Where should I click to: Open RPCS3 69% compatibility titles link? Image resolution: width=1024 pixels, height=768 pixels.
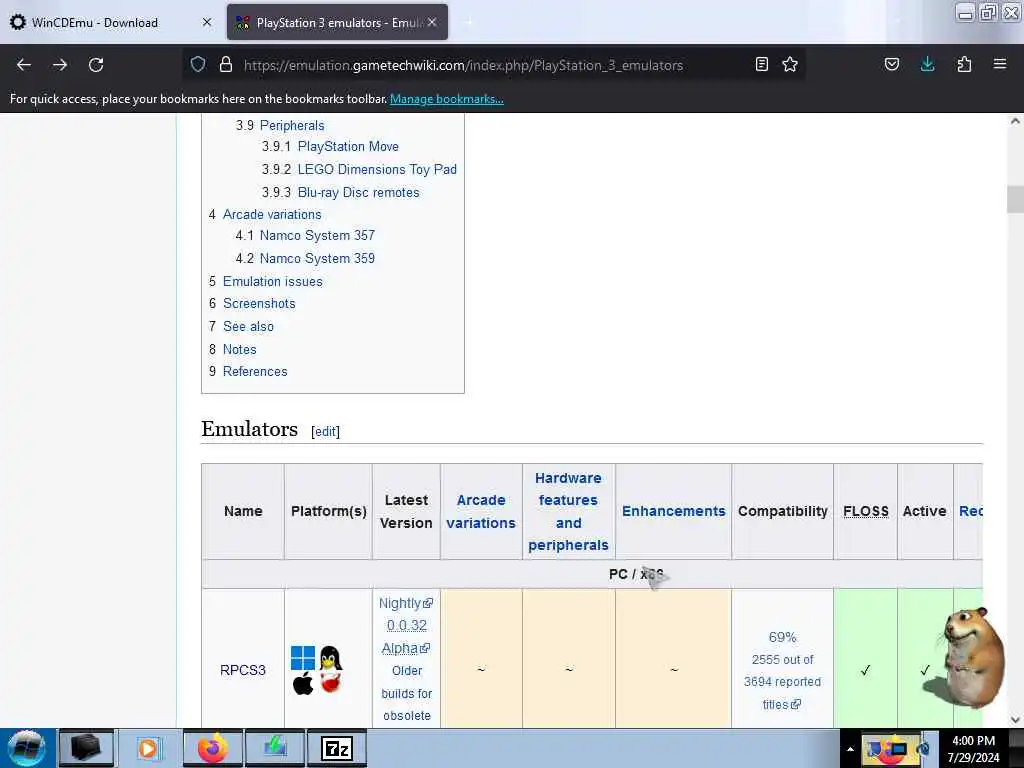pyautogui.click(x=782, y=671)
